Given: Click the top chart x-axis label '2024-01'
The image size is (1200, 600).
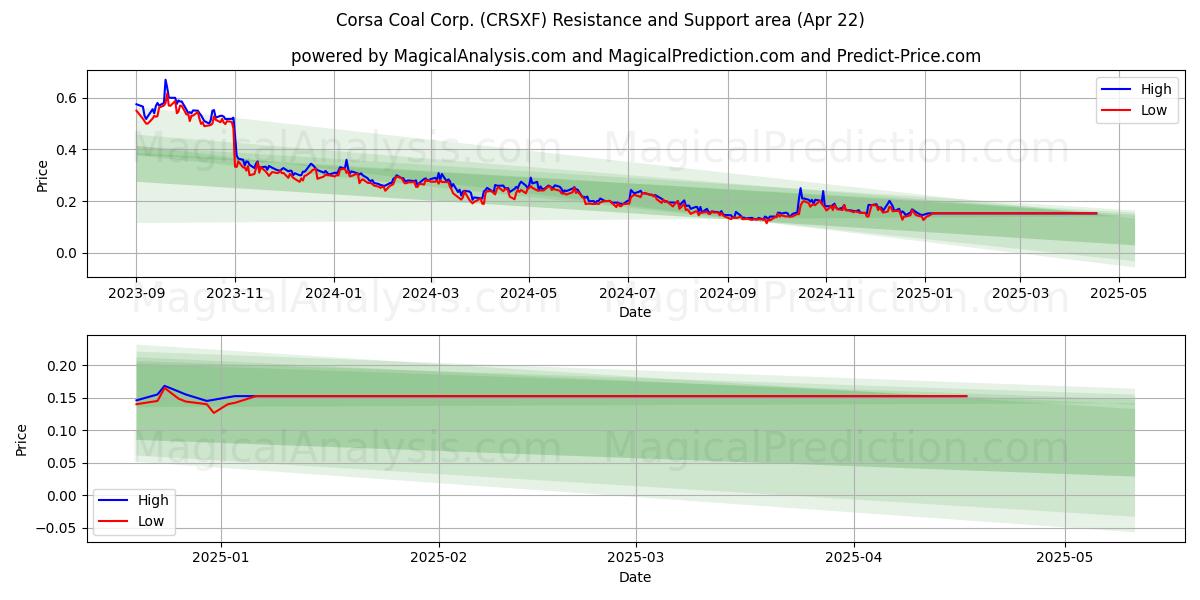Looking at the screenshot, I should click(333, 293).
